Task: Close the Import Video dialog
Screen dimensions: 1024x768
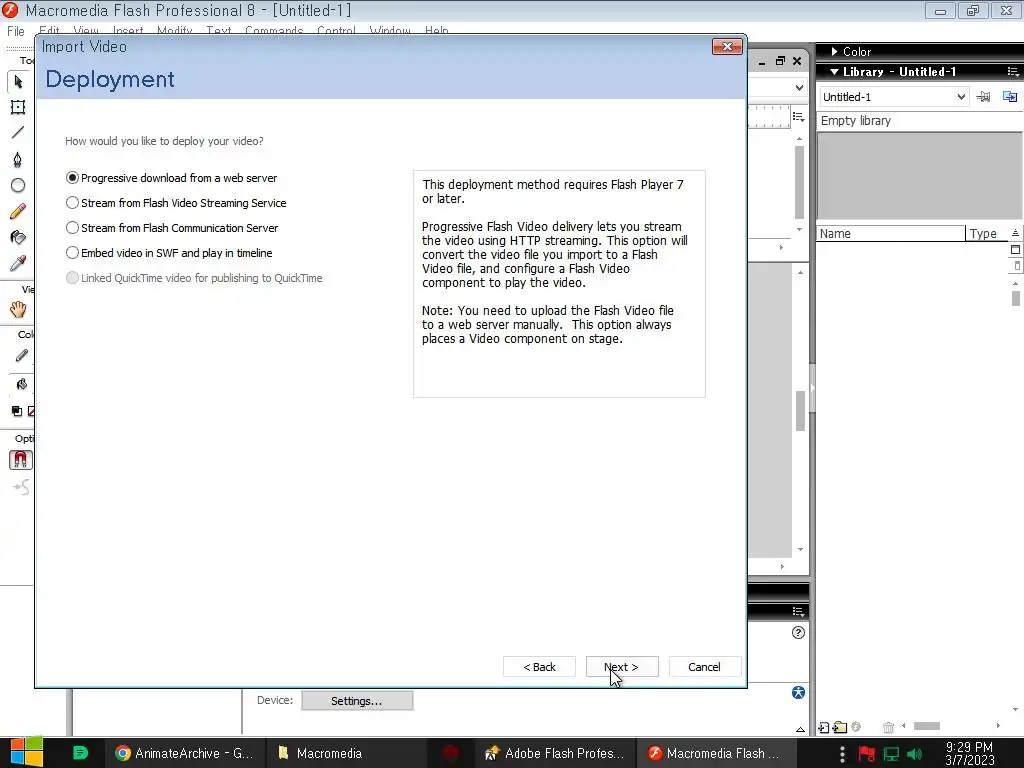Action: 727,46
